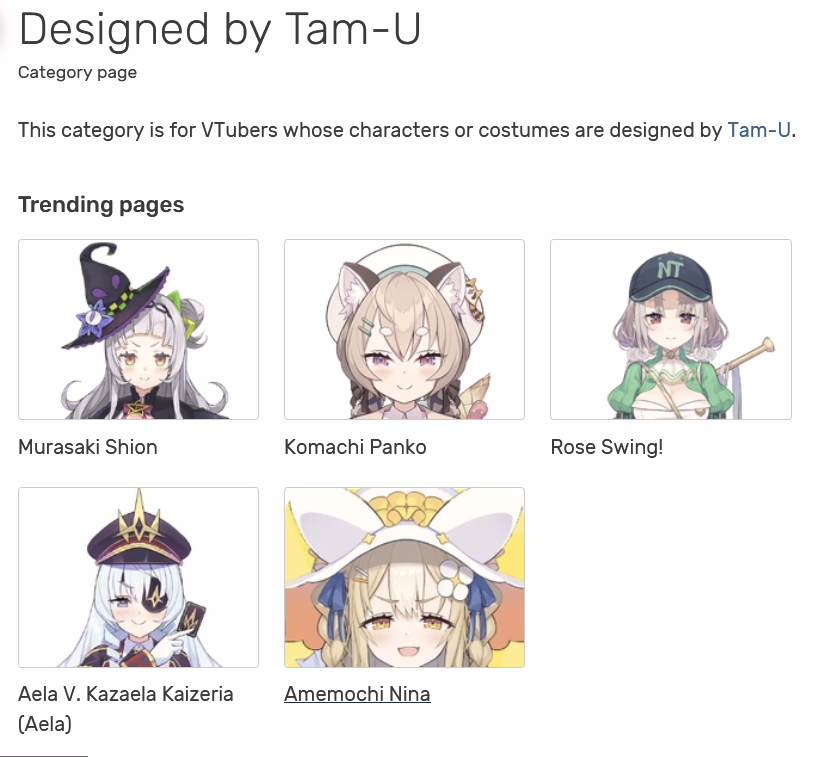Image resolution: width=818 pixels, height=757 pixels.
Task: Follow the Tam-U link in the description
Action: pos(759,130)
